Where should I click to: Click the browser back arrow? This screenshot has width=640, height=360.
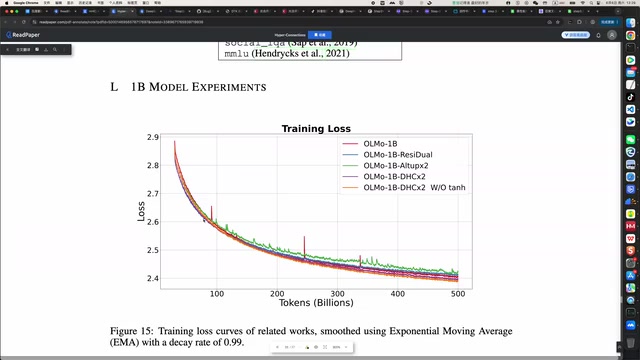click(x=6, y=22)
